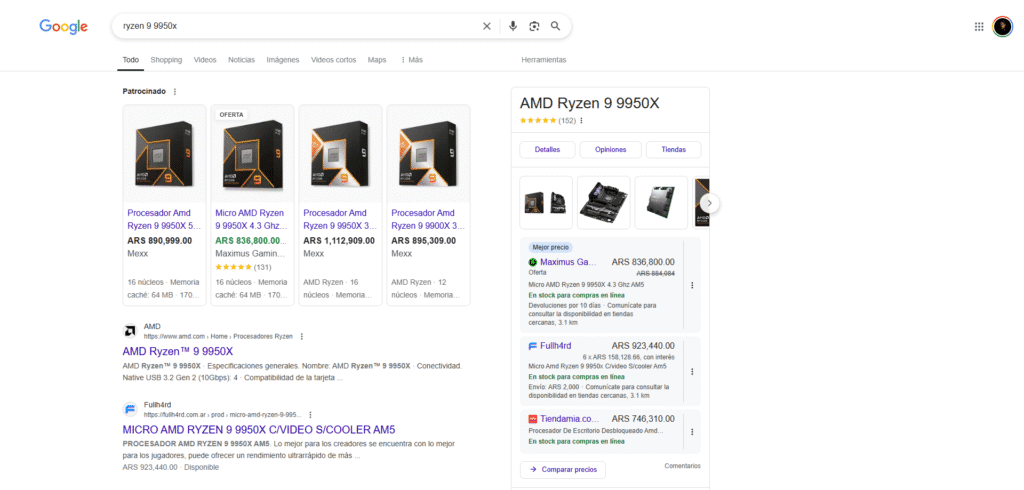The height and width of the screenshot is (490, 1024).
Task: Switch to the Imágenes tab
Action: tap(282, 60)
